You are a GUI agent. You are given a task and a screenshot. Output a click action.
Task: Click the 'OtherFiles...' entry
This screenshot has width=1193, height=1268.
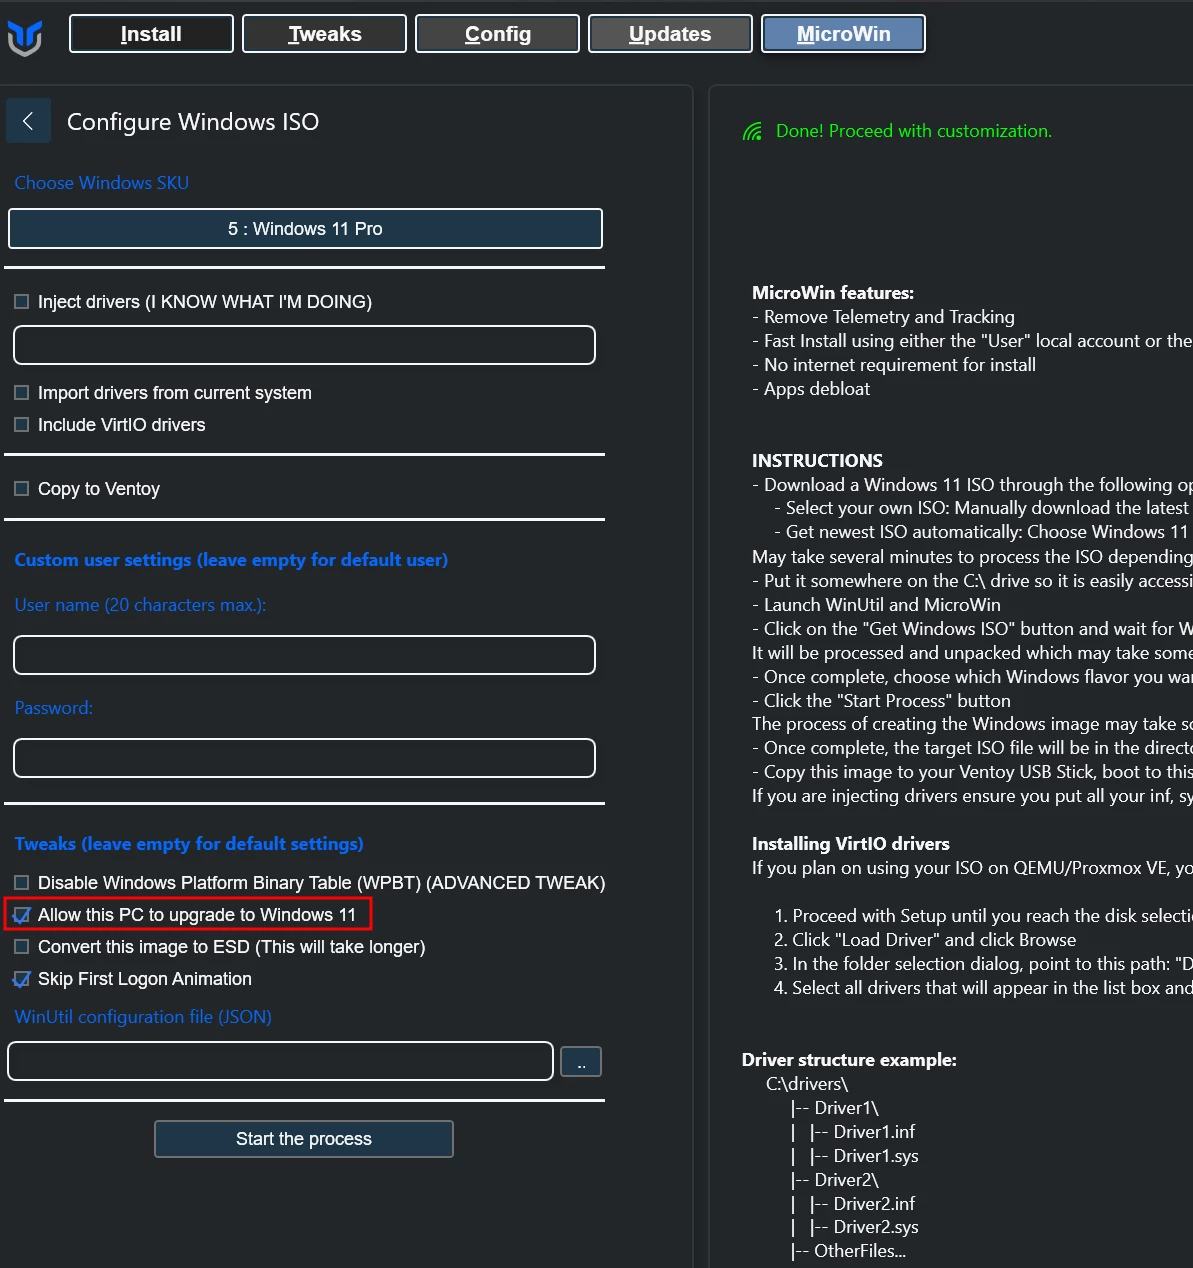860,1251
